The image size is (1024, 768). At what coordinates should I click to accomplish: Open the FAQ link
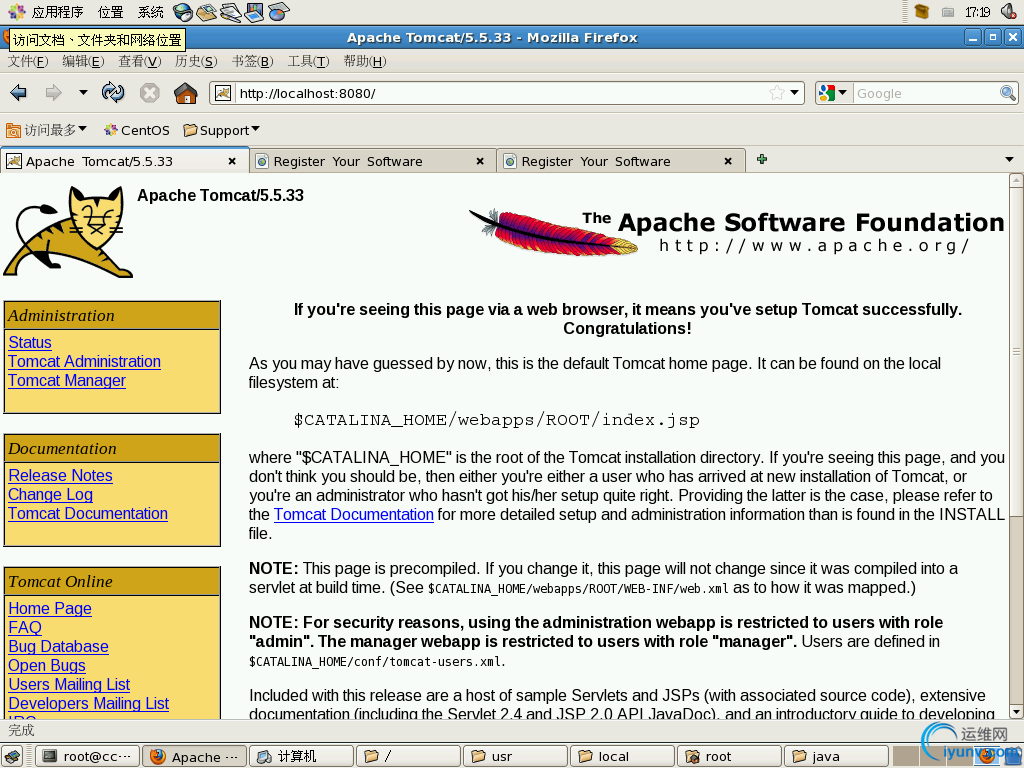tap(25, 628)
